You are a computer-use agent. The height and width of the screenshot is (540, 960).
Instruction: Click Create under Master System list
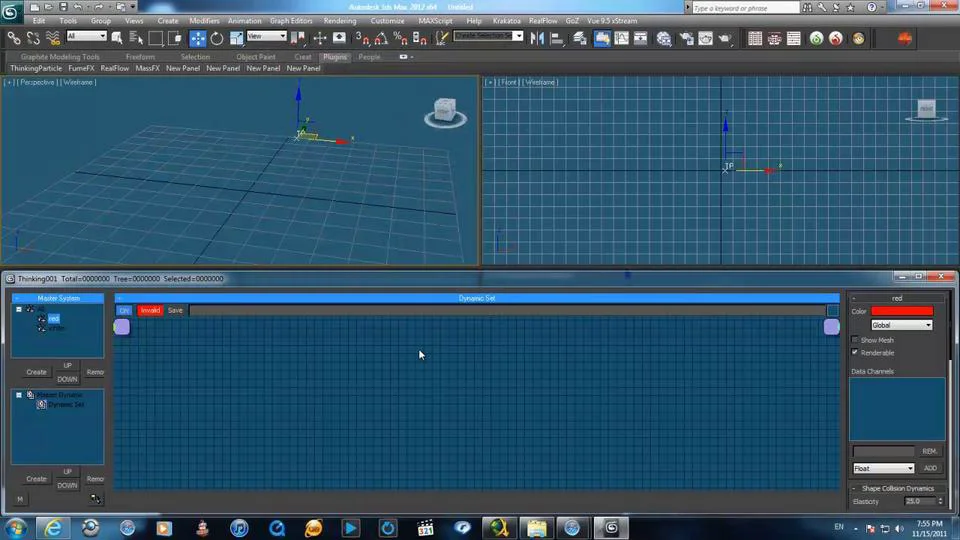tap(36, 372)
